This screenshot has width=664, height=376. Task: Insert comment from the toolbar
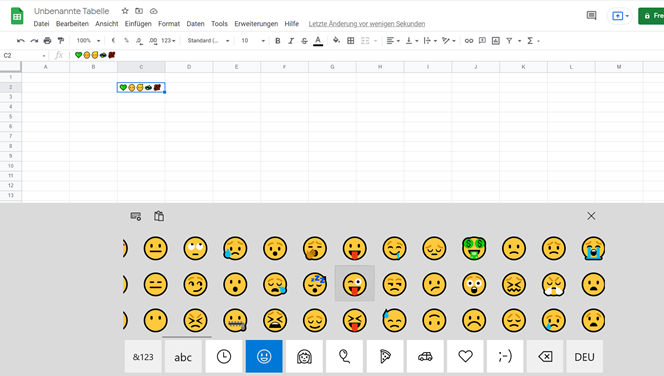482,41
